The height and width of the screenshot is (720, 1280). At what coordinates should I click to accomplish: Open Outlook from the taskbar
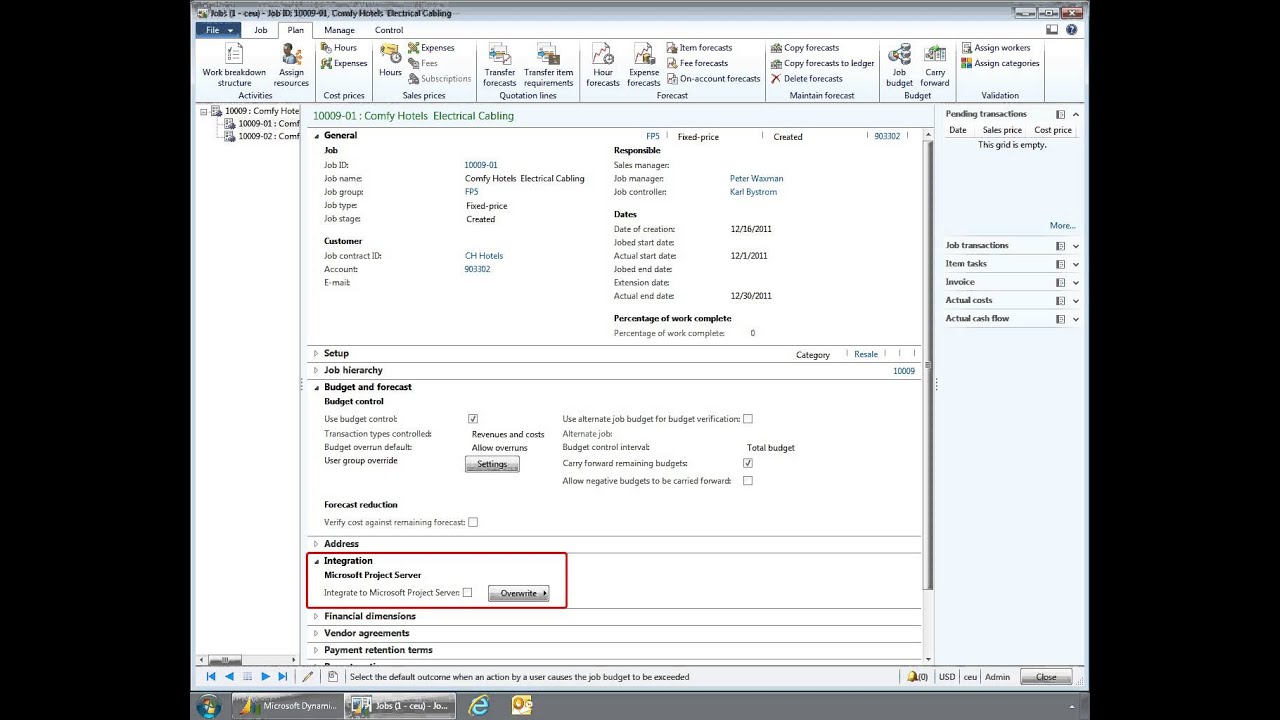pyautogui.click(x=521, y=706)
